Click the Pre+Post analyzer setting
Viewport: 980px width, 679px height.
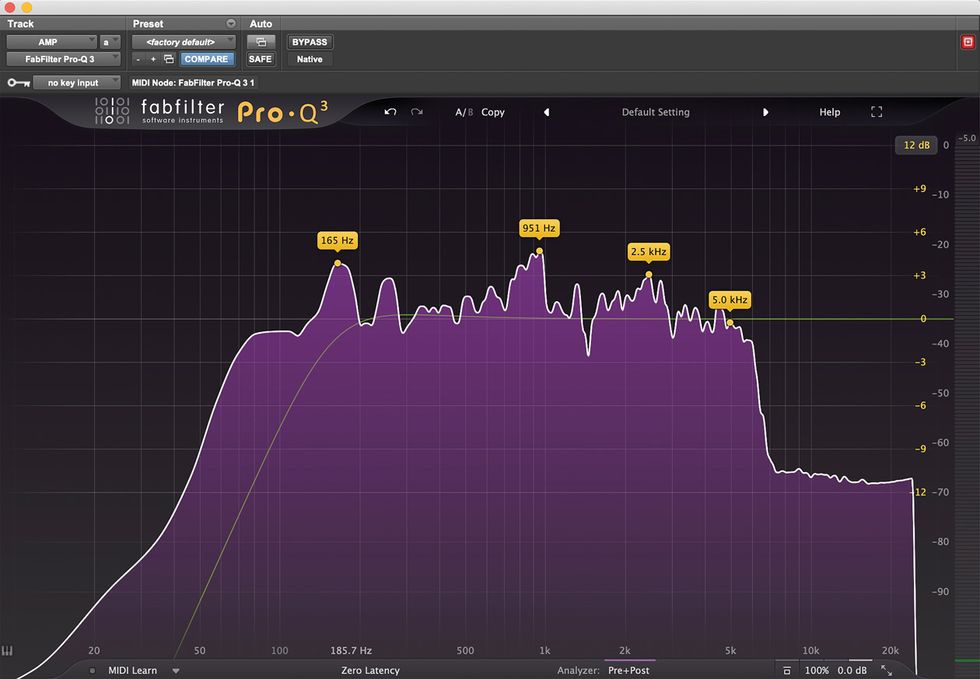coord(629,670)
